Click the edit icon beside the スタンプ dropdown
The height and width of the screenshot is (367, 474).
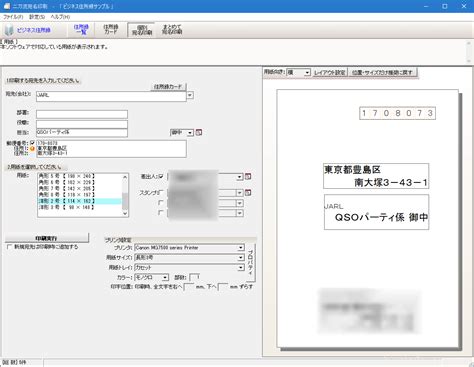(248, 192)
